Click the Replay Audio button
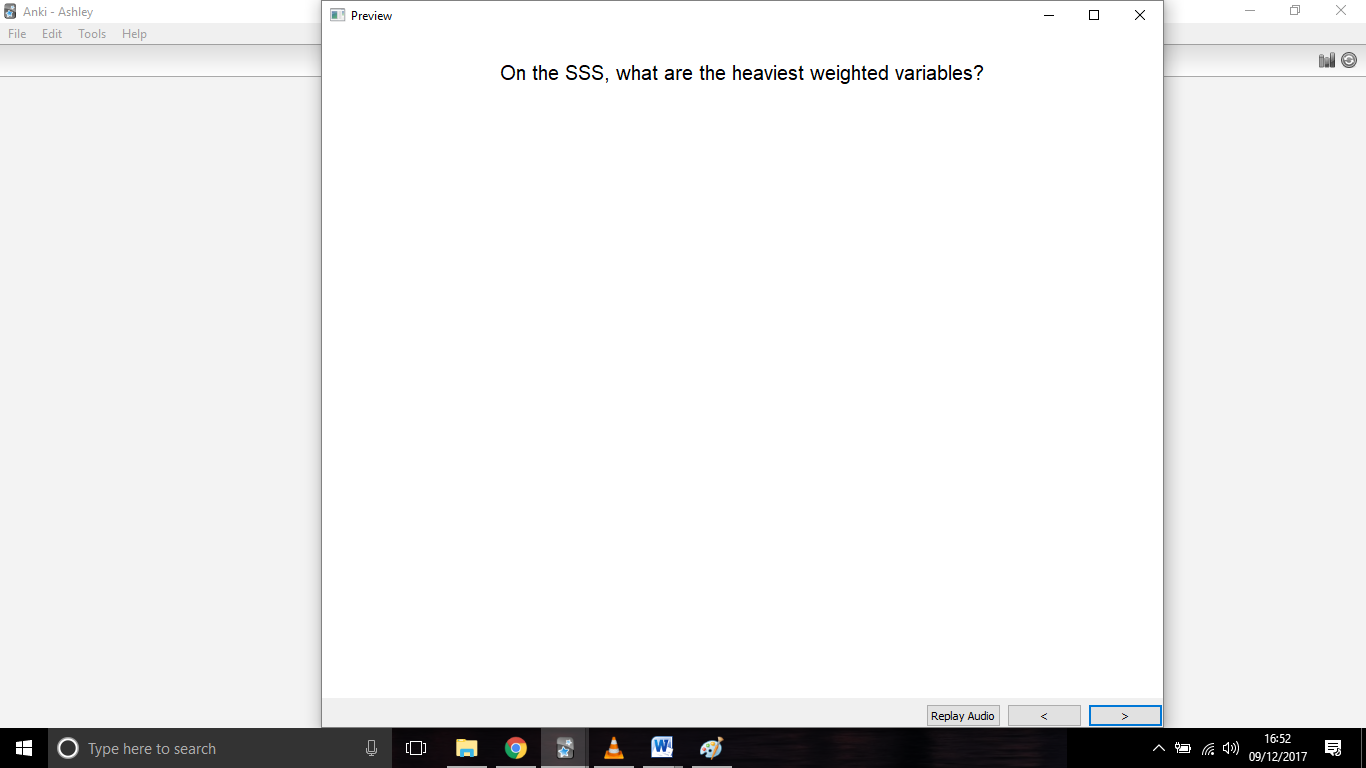This screenshot has width=1366, height=768. pos(963,716)
